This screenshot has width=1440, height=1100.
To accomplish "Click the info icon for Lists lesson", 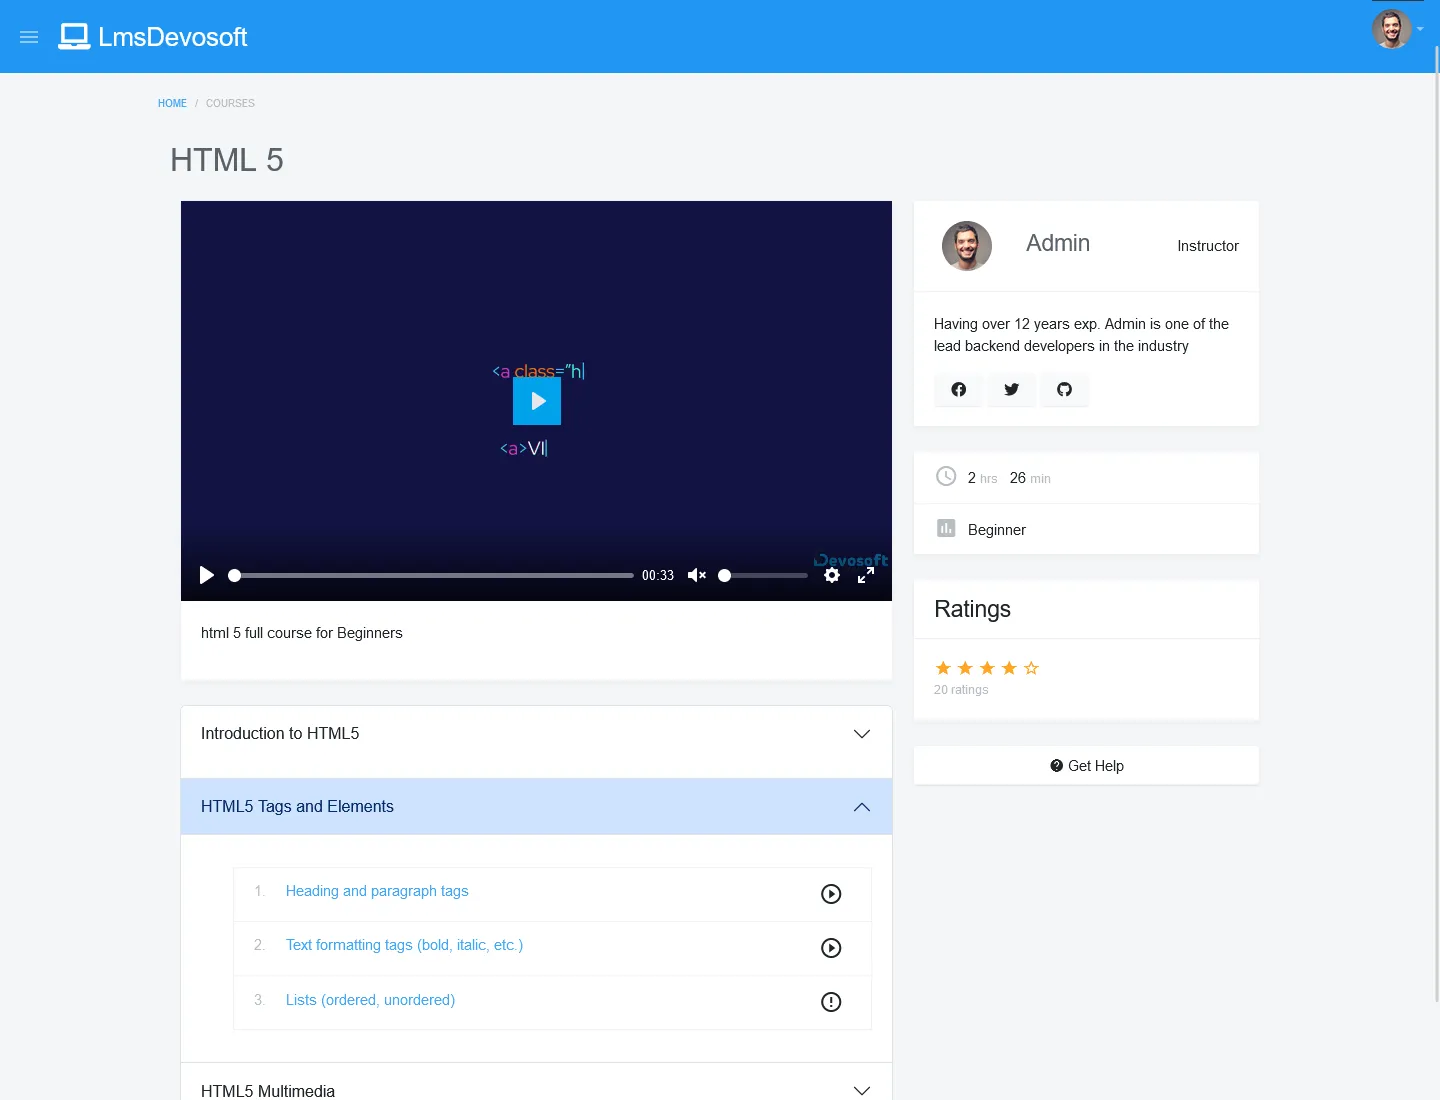I will coord(830,1002).
